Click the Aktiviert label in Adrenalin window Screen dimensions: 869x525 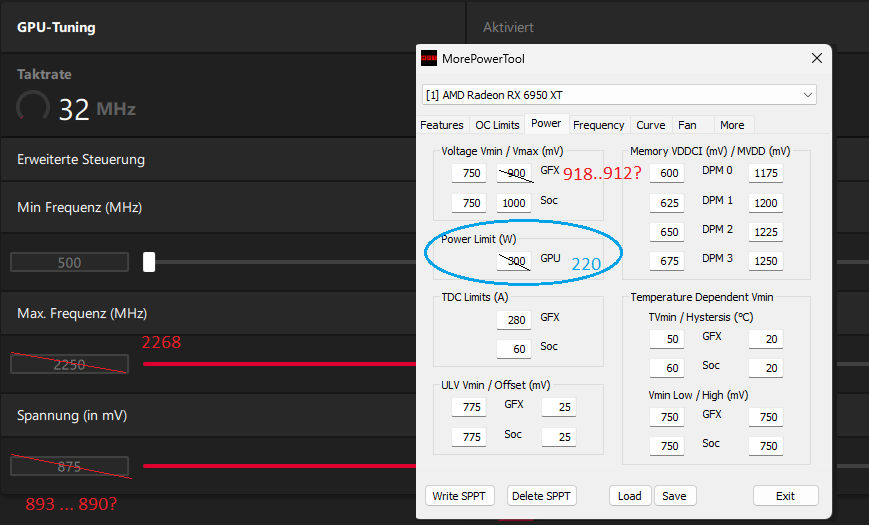tap(508, 27)
